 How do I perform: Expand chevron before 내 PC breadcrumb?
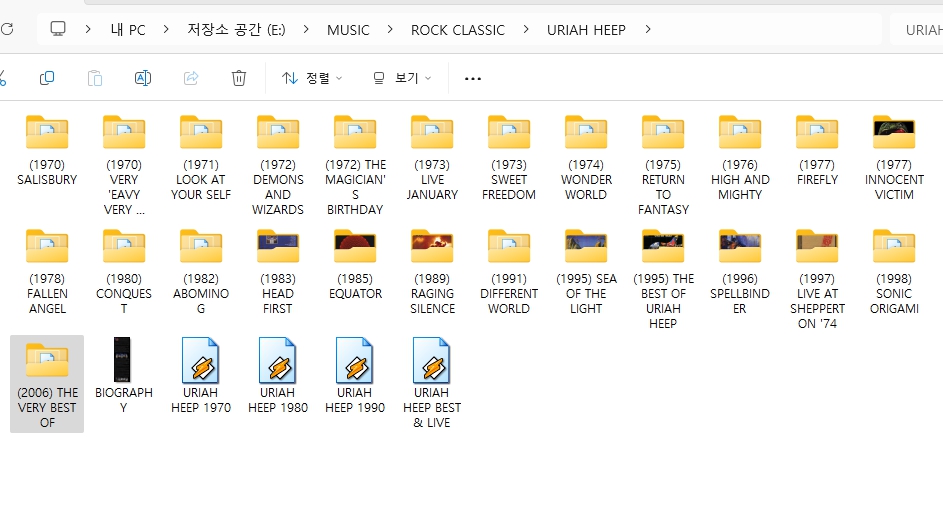point(88,29)
